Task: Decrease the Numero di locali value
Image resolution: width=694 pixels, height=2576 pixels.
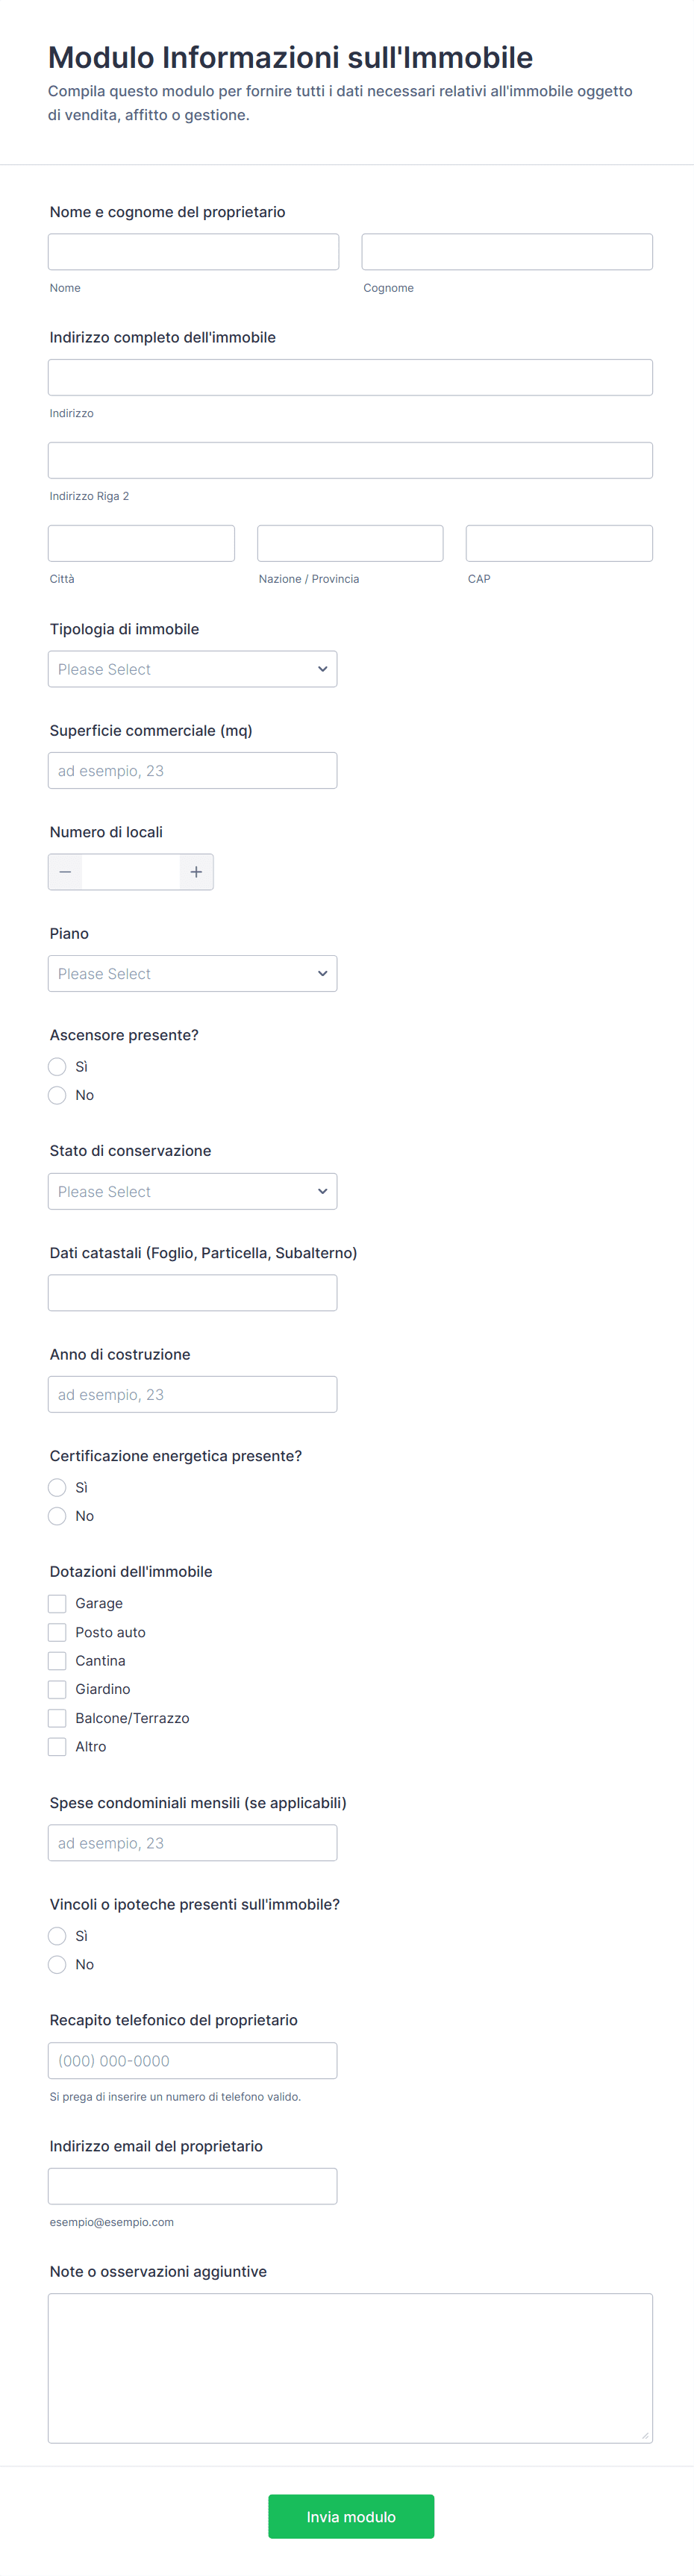Action: click(65, 872)
